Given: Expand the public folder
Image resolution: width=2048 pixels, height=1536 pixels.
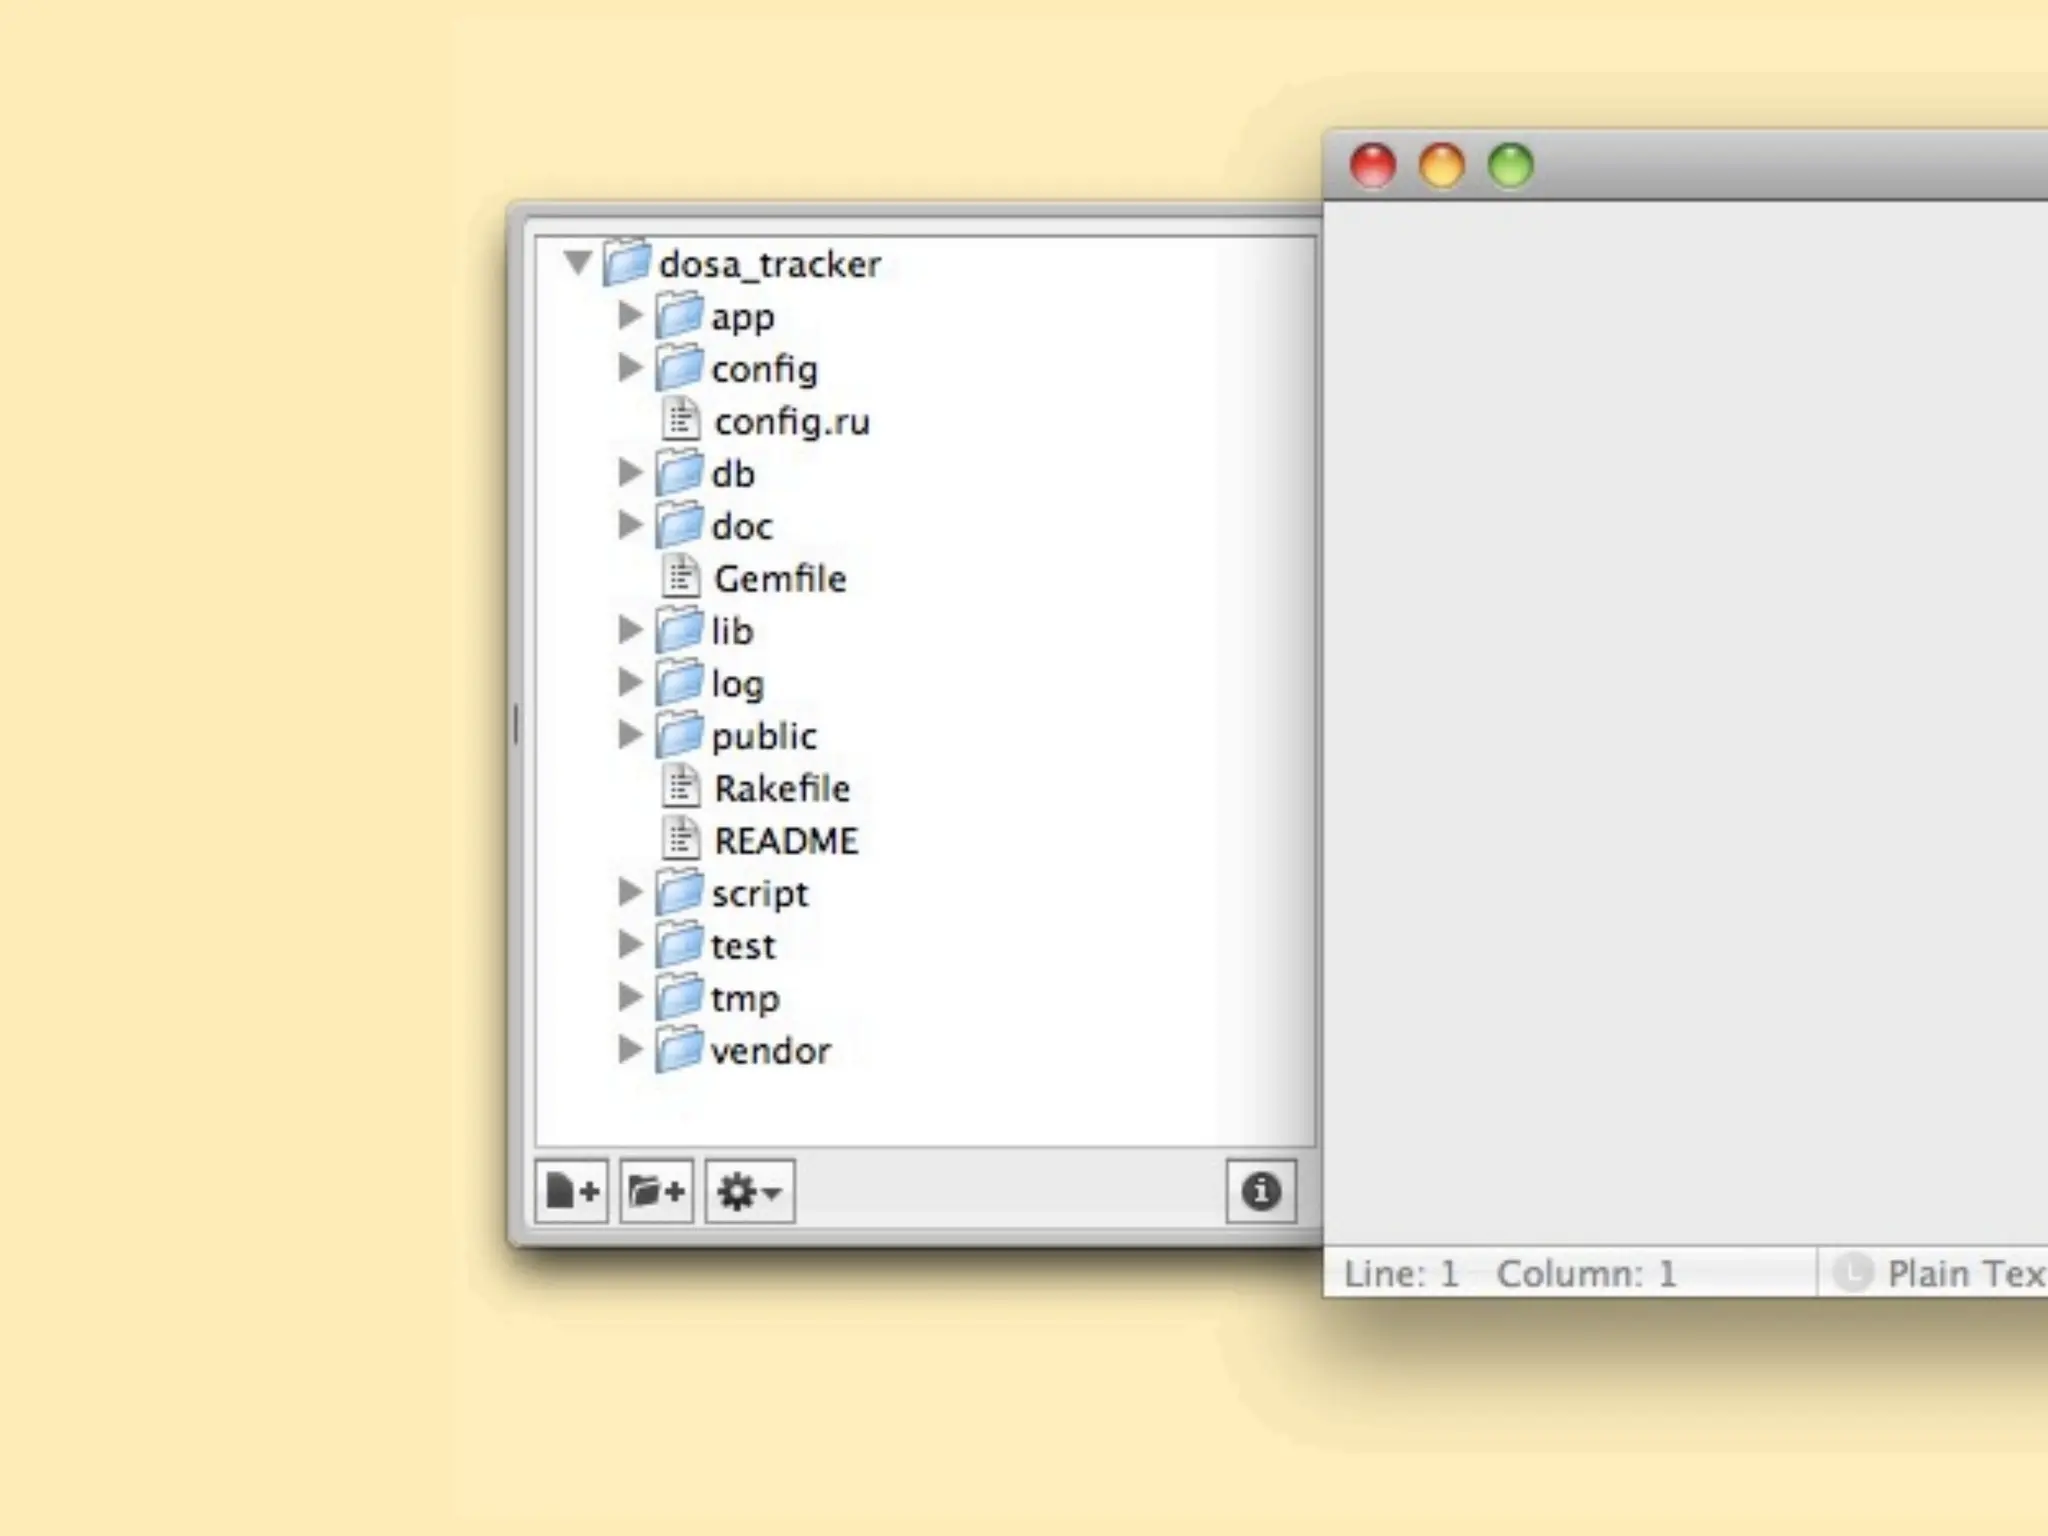Looking at the screenshot, I should 630,735.
